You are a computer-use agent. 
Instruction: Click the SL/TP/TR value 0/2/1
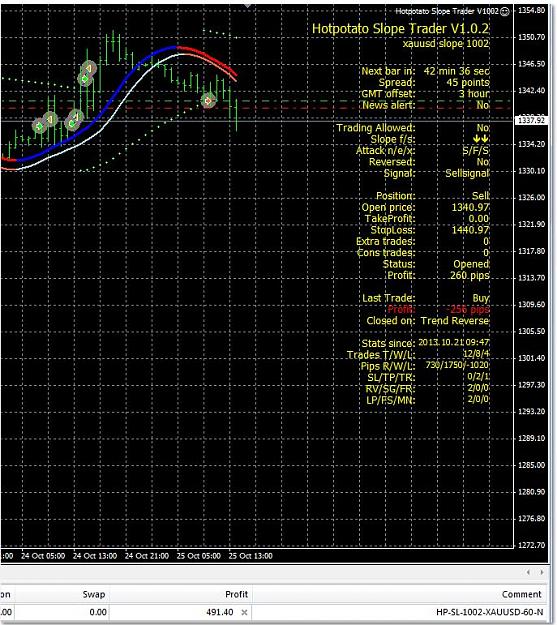click(478, 376)
